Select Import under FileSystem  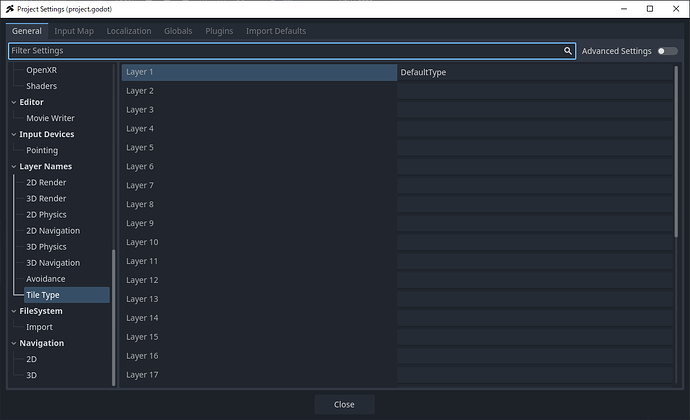(x=39, y=327)
